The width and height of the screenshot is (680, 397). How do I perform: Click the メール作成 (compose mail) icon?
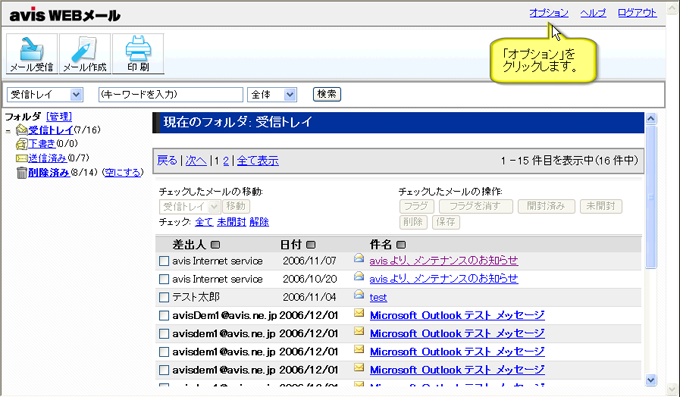click(x=85, y=53)
